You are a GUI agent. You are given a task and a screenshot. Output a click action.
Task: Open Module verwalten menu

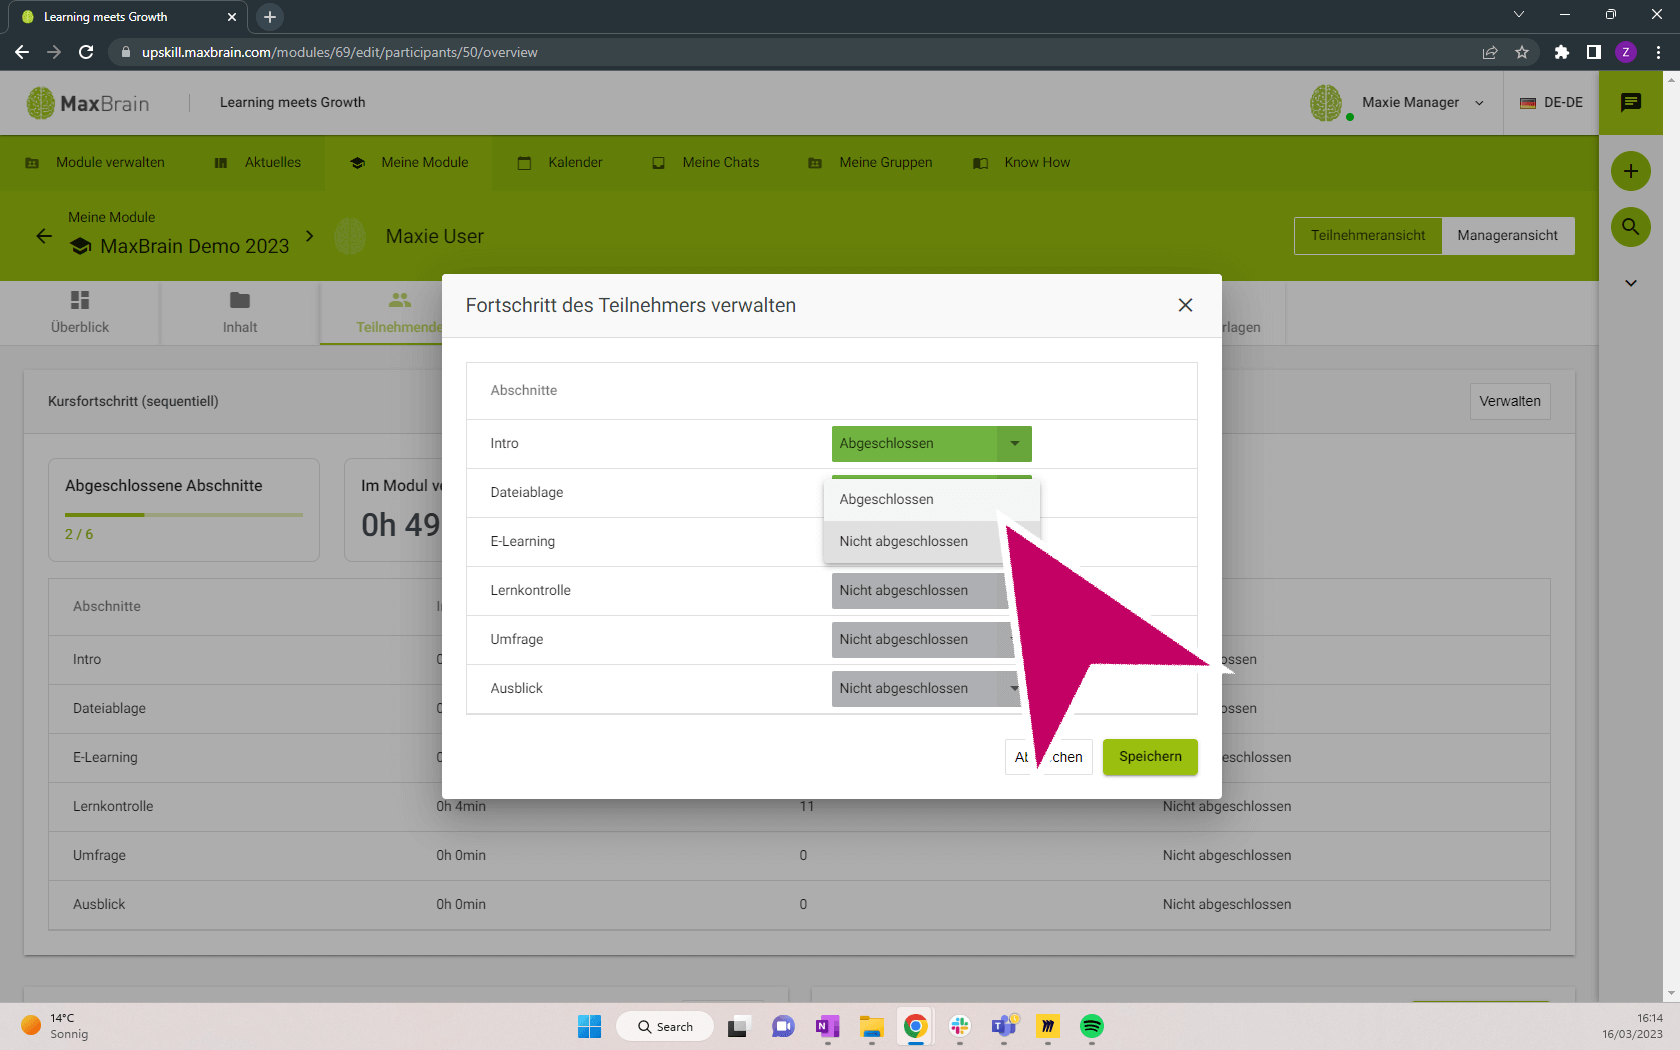tap(95, 163)
